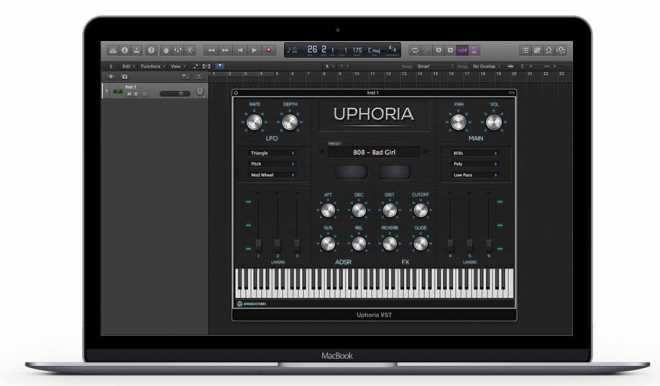Image resolution: width=660 pixels, height=386 pixels.
Task: Click the Rewind transport button
Action: click(211, 51)
